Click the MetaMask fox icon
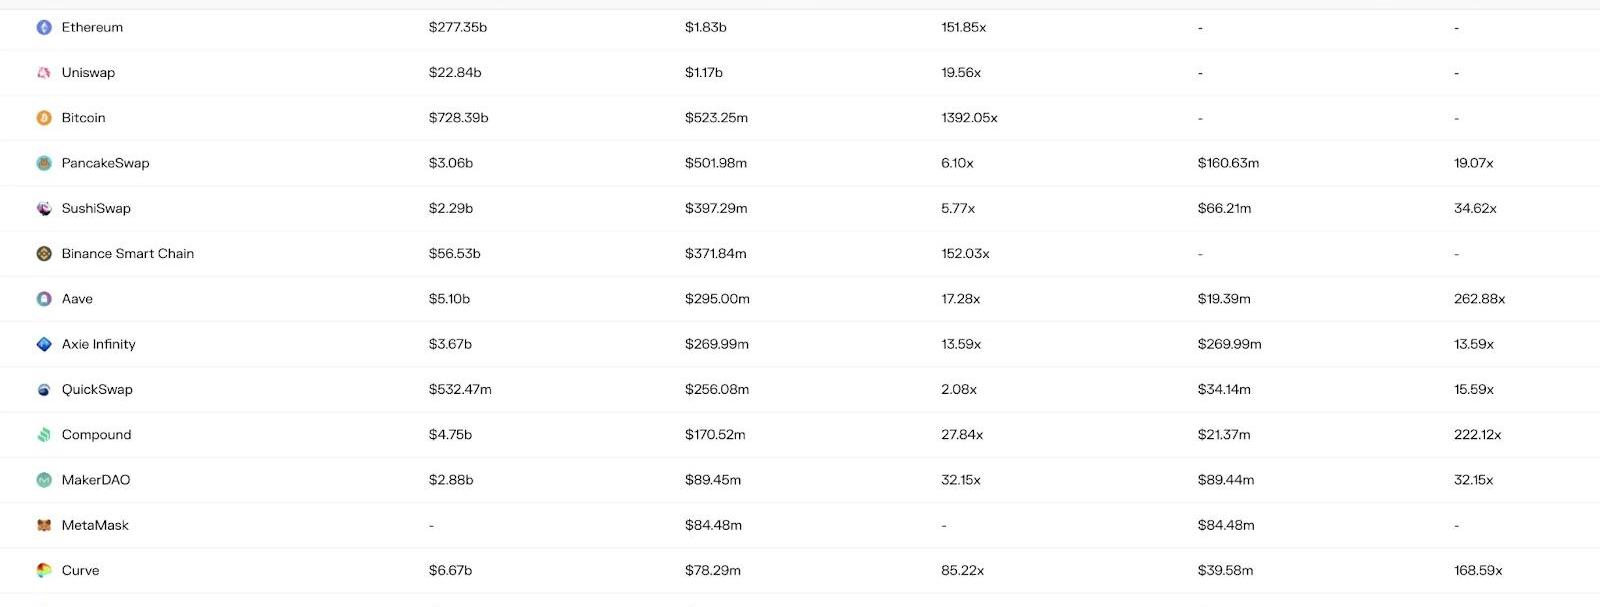 pyautogui.click(x=44, y=525)
